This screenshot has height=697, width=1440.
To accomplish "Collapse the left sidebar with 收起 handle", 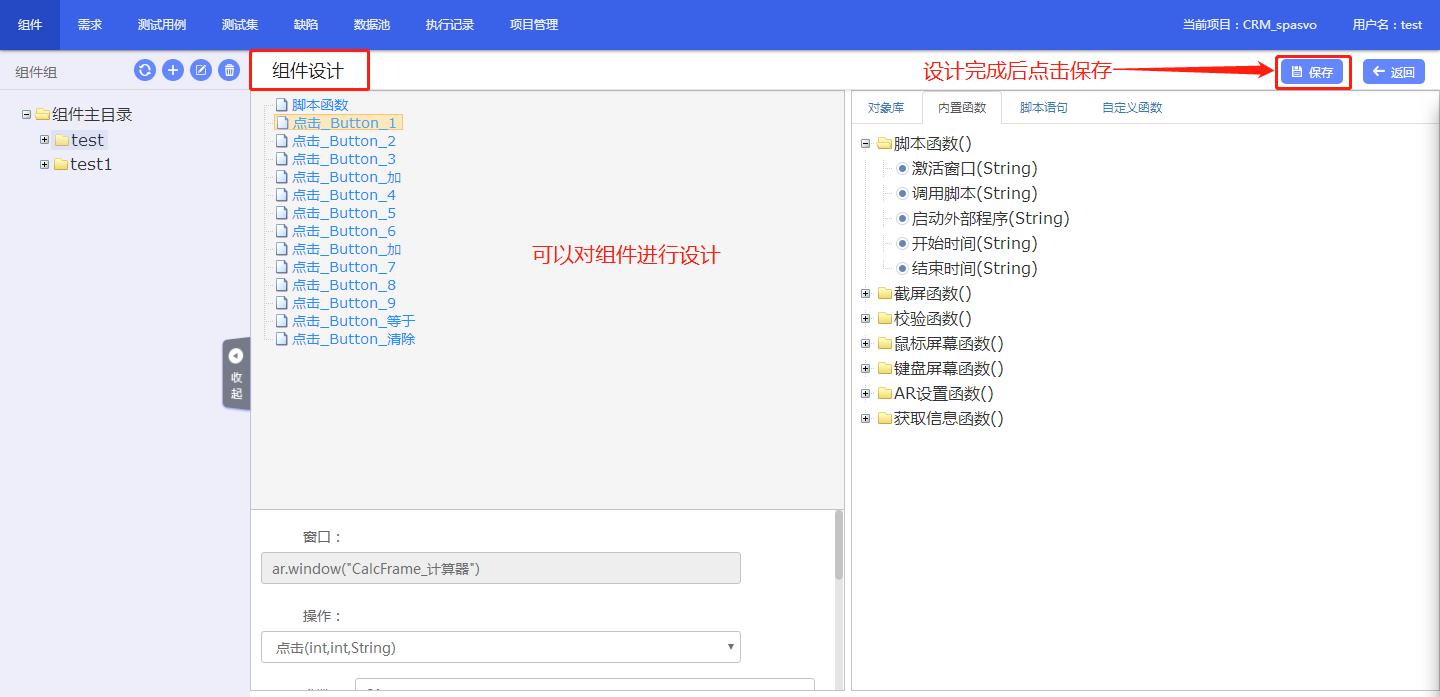I will (x=236, y=373).
